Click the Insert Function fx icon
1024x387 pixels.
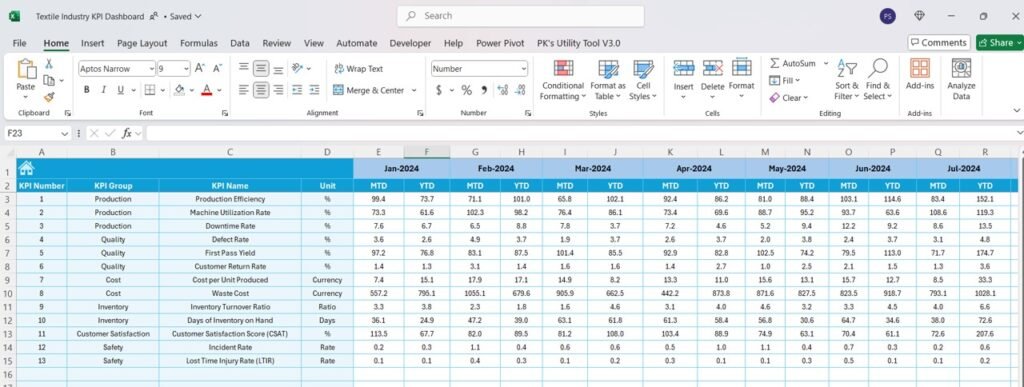click(127, 133)
